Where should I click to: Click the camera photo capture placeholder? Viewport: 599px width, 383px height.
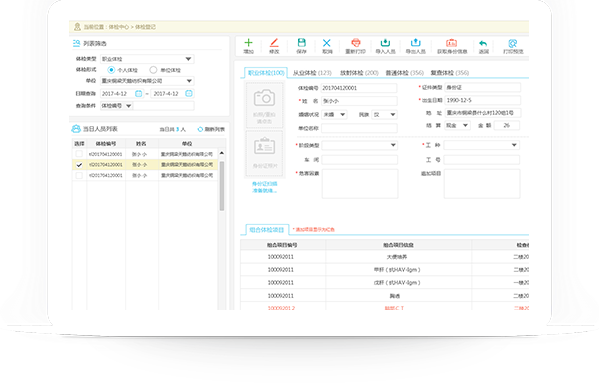pos(264,105)
